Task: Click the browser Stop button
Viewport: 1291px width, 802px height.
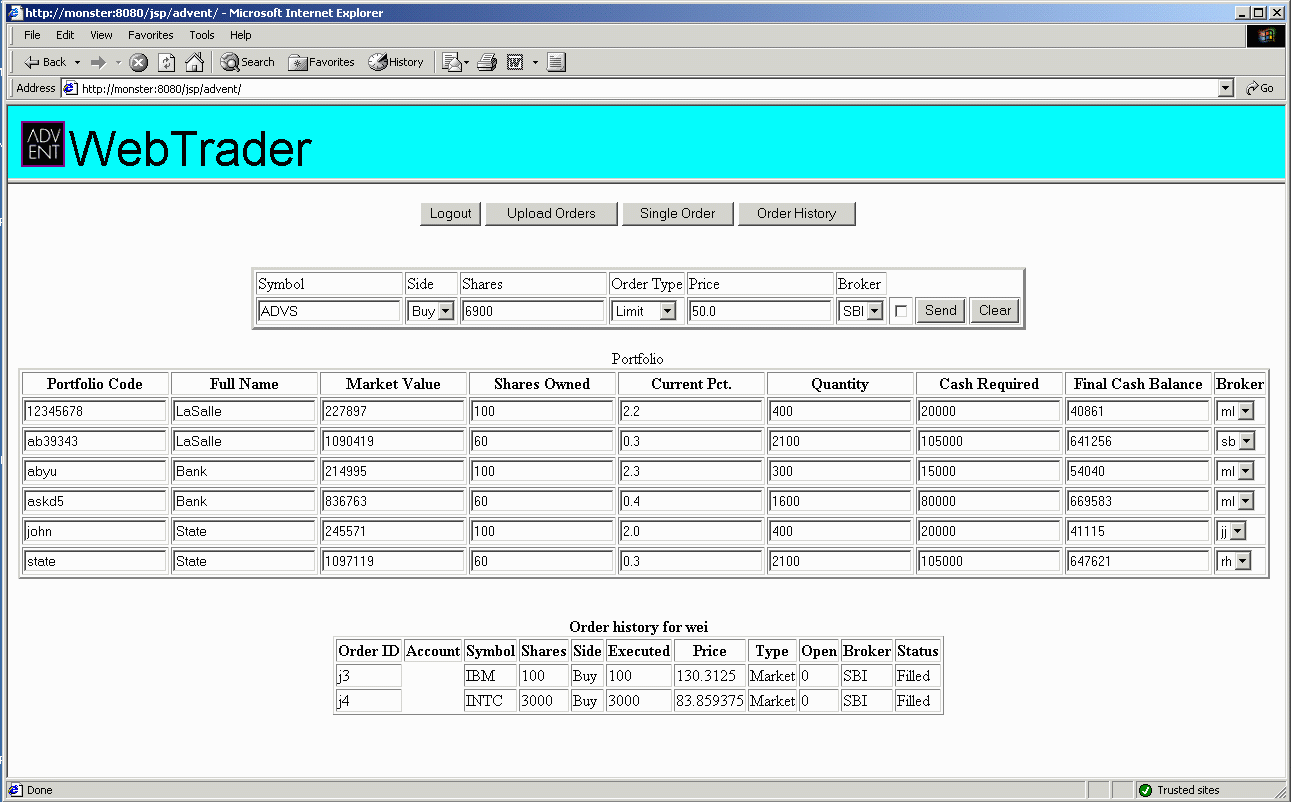Action: [139, 62]
